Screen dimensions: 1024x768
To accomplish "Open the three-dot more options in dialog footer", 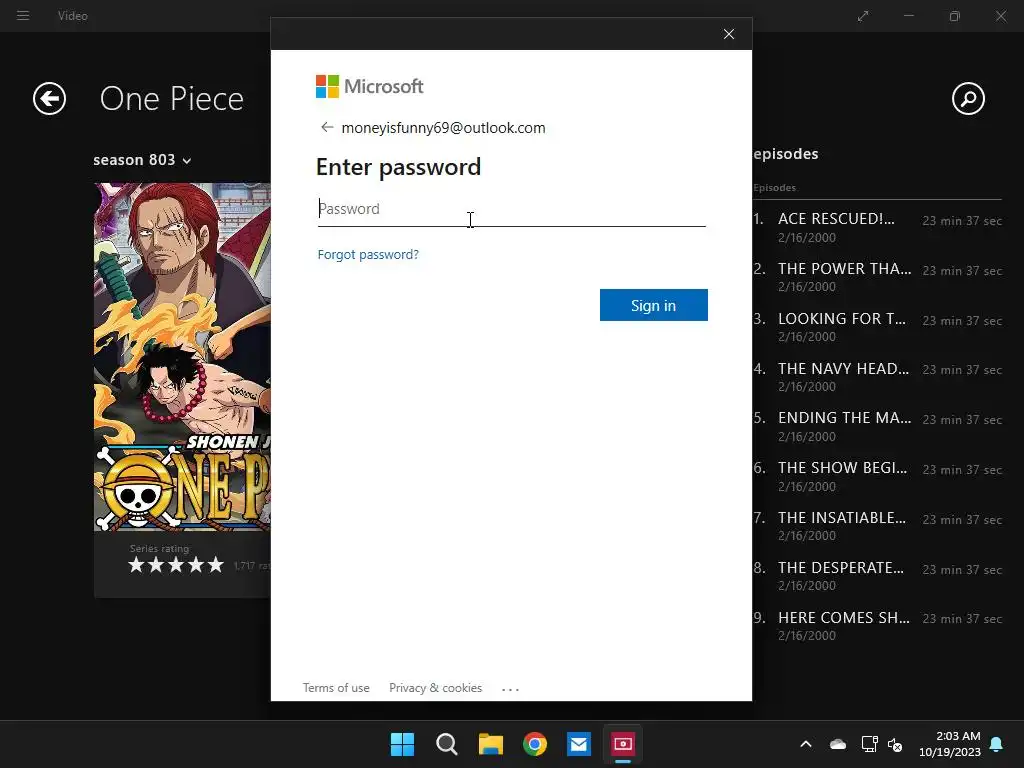I will click(510, 689).
